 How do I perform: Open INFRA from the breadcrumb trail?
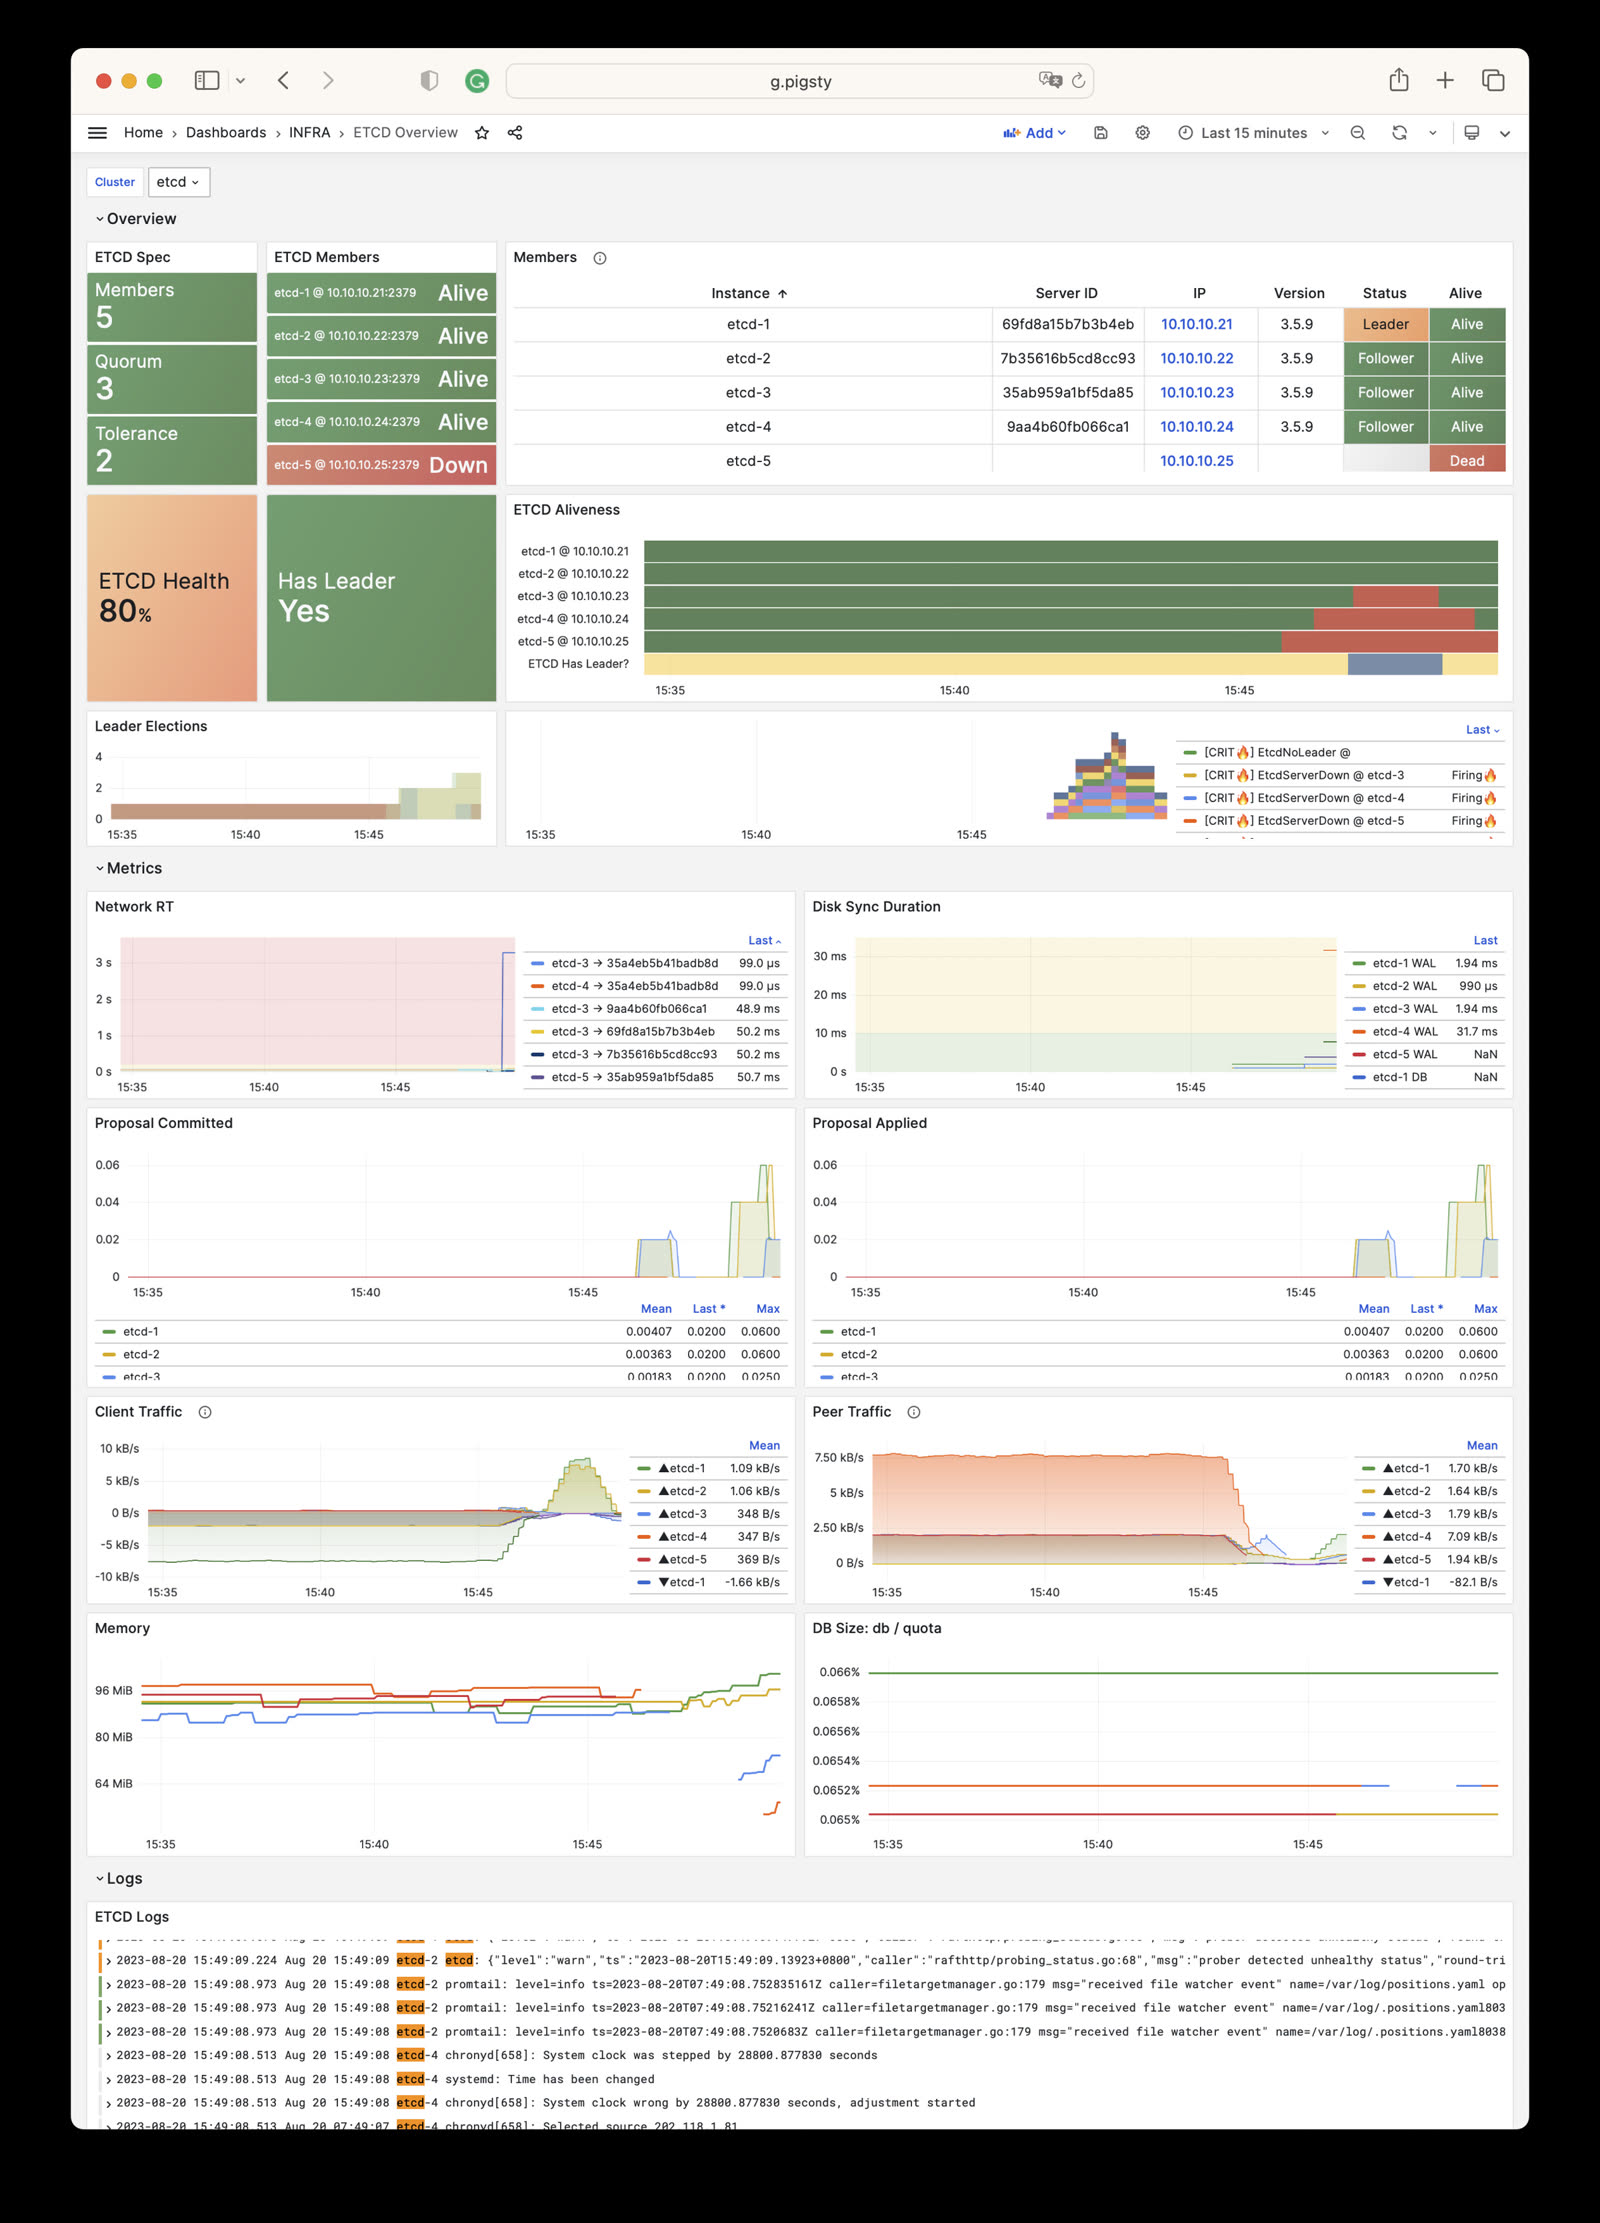coord(310,132)
